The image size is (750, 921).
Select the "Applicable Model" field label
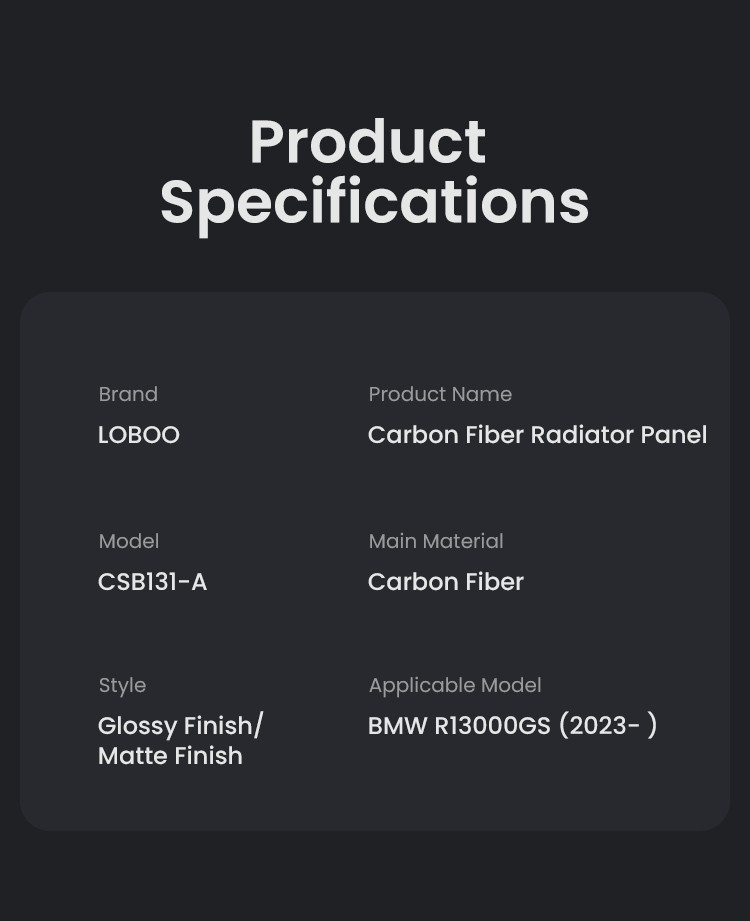tap(455, 685)
